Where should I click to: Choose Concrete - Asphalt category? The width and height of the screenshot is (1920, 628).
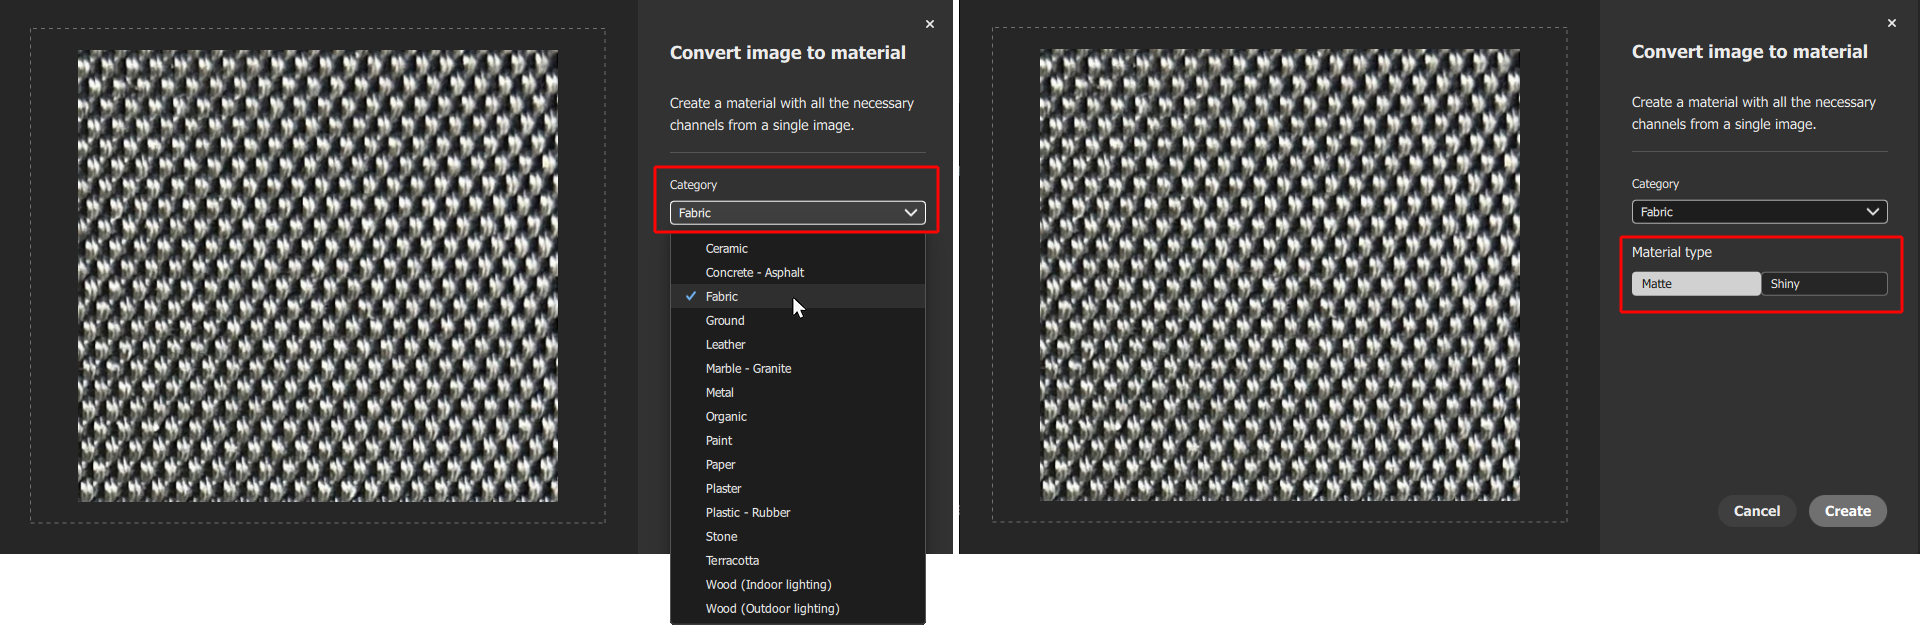pos(754,273)
